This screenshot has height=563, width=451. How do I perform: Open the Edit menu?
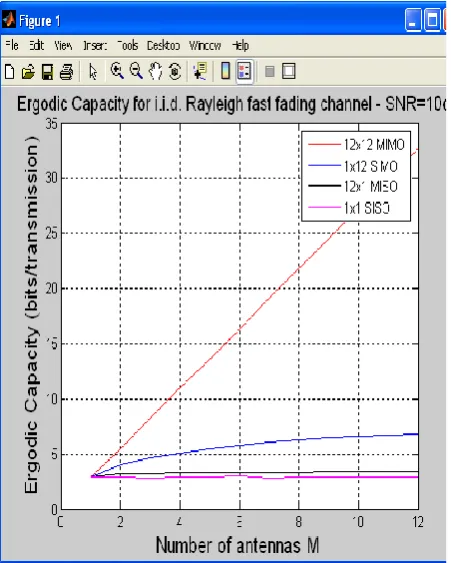click(37, 45)
